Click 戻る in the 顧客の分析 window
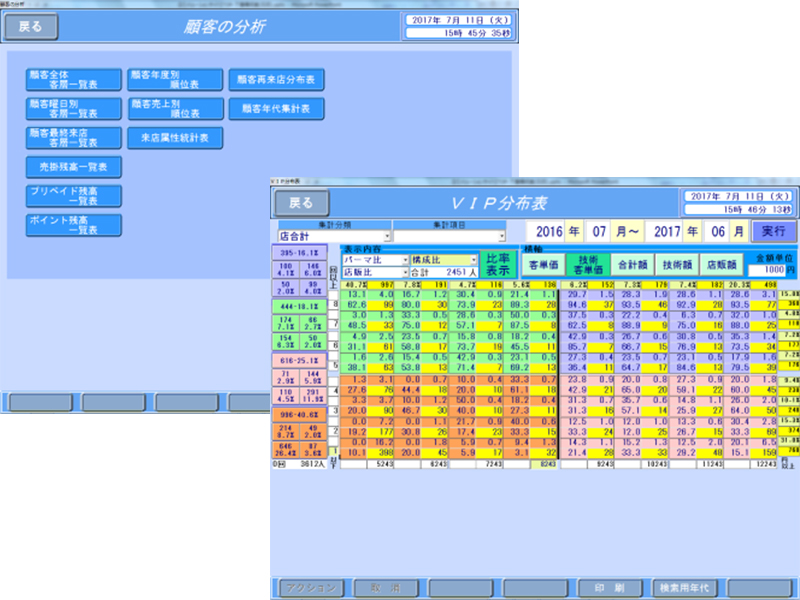 pyautogui.click(x=31, y=26)
